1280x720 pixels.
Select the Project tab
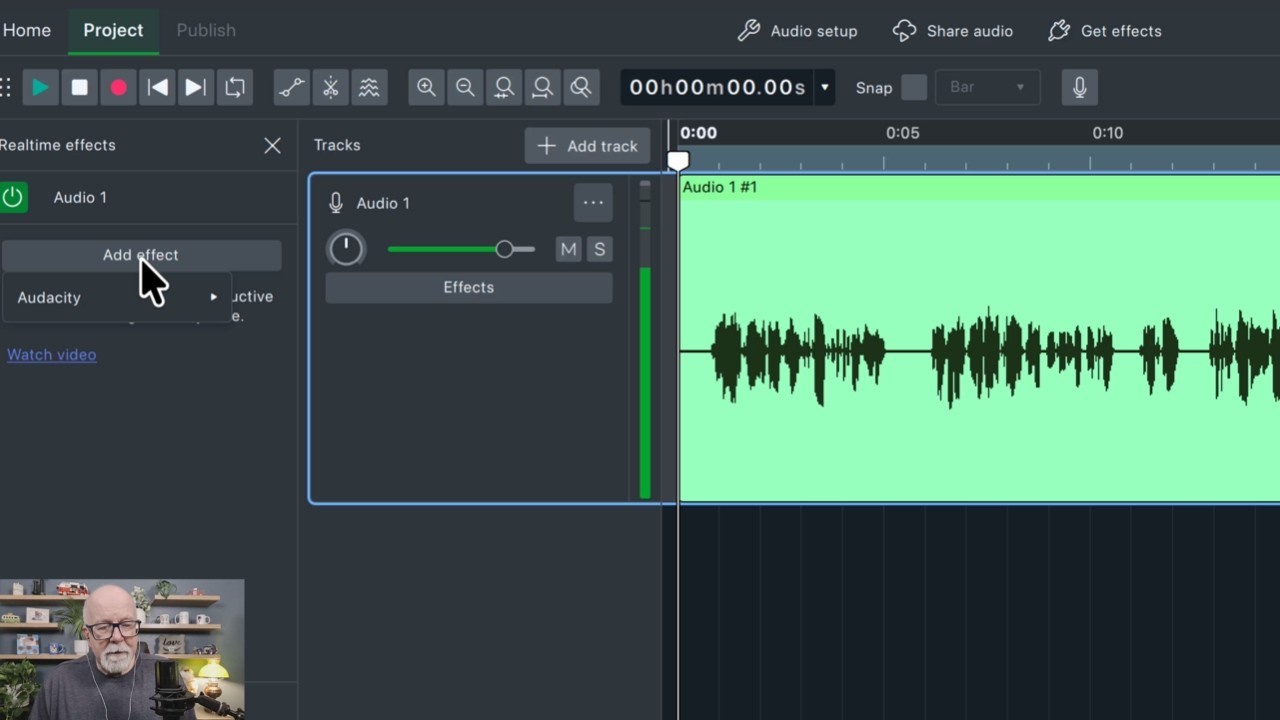113,30
